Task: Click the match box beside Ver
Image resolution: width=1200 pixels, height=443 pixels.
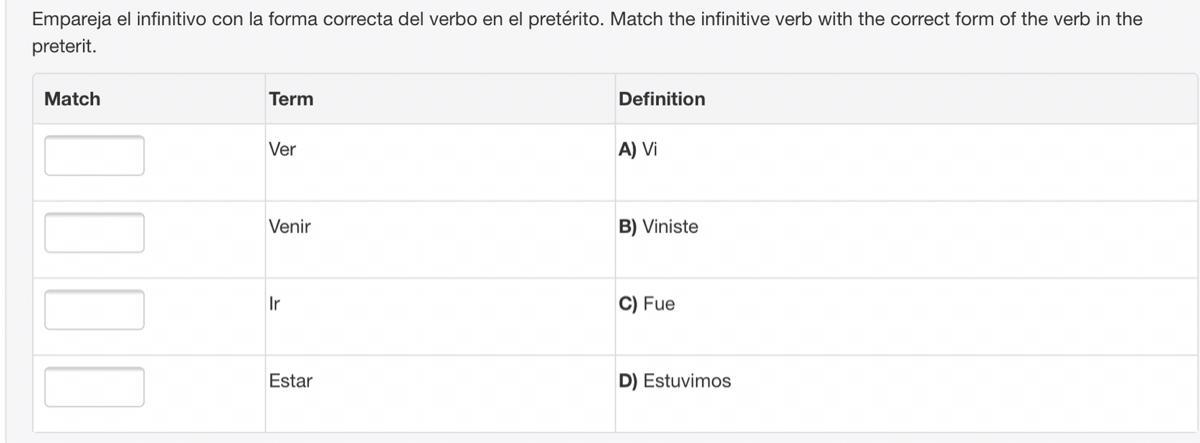Action: click(94, 155)
